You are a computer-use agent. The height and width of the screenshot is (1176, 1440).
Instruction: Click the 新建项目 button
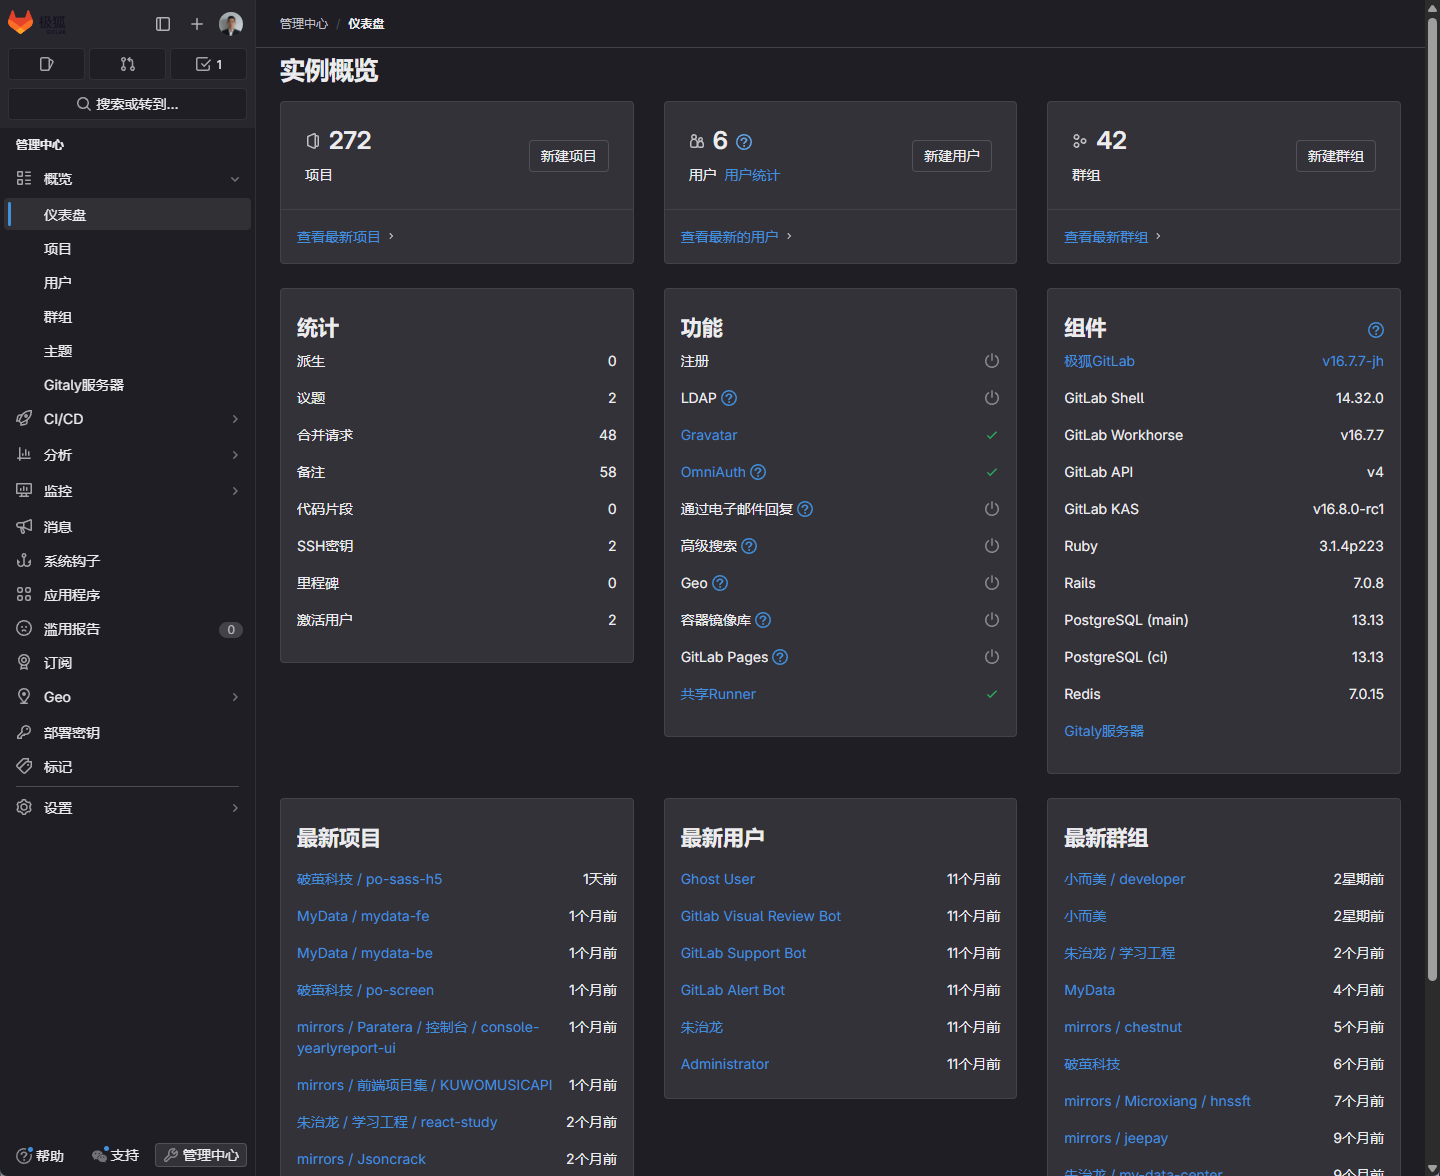coord(568,156)
